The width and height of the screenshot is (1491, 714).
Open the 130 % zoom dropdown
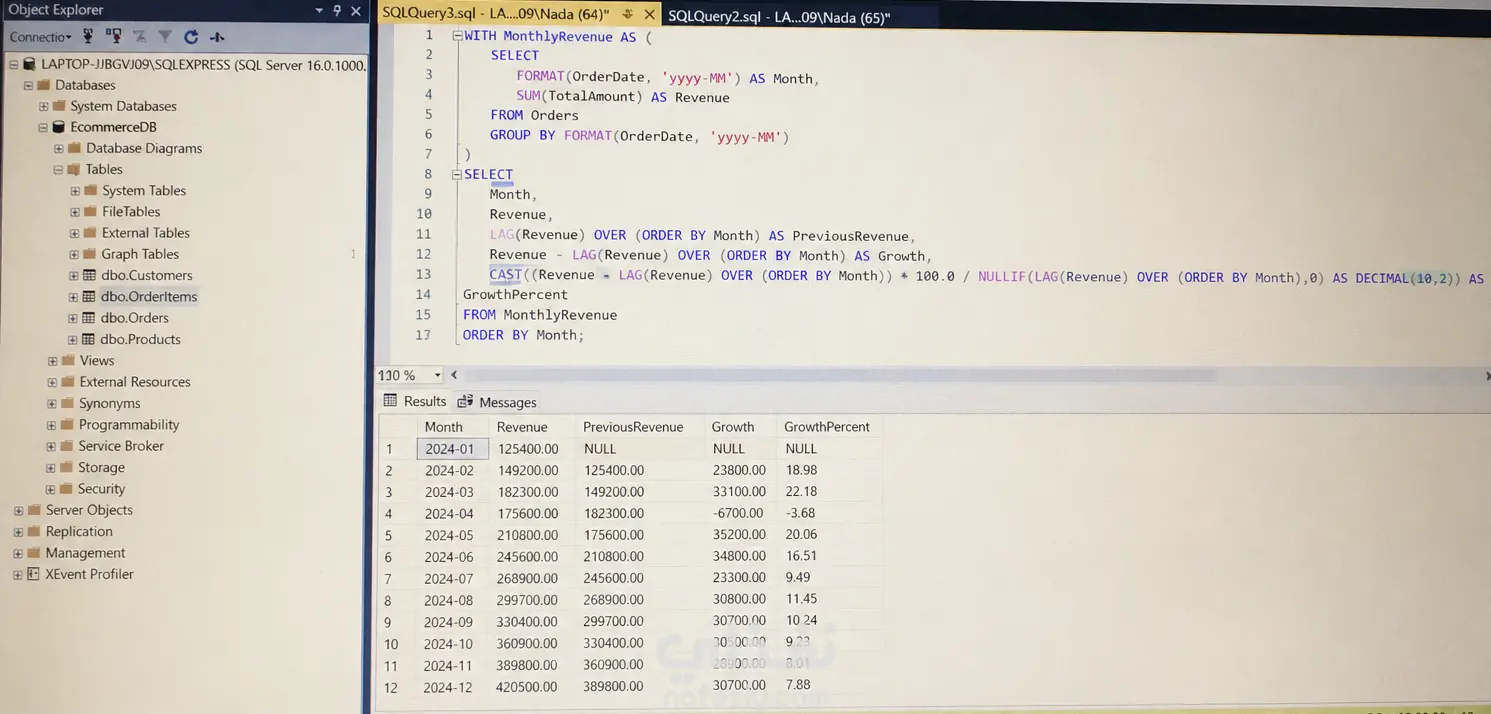437,375
